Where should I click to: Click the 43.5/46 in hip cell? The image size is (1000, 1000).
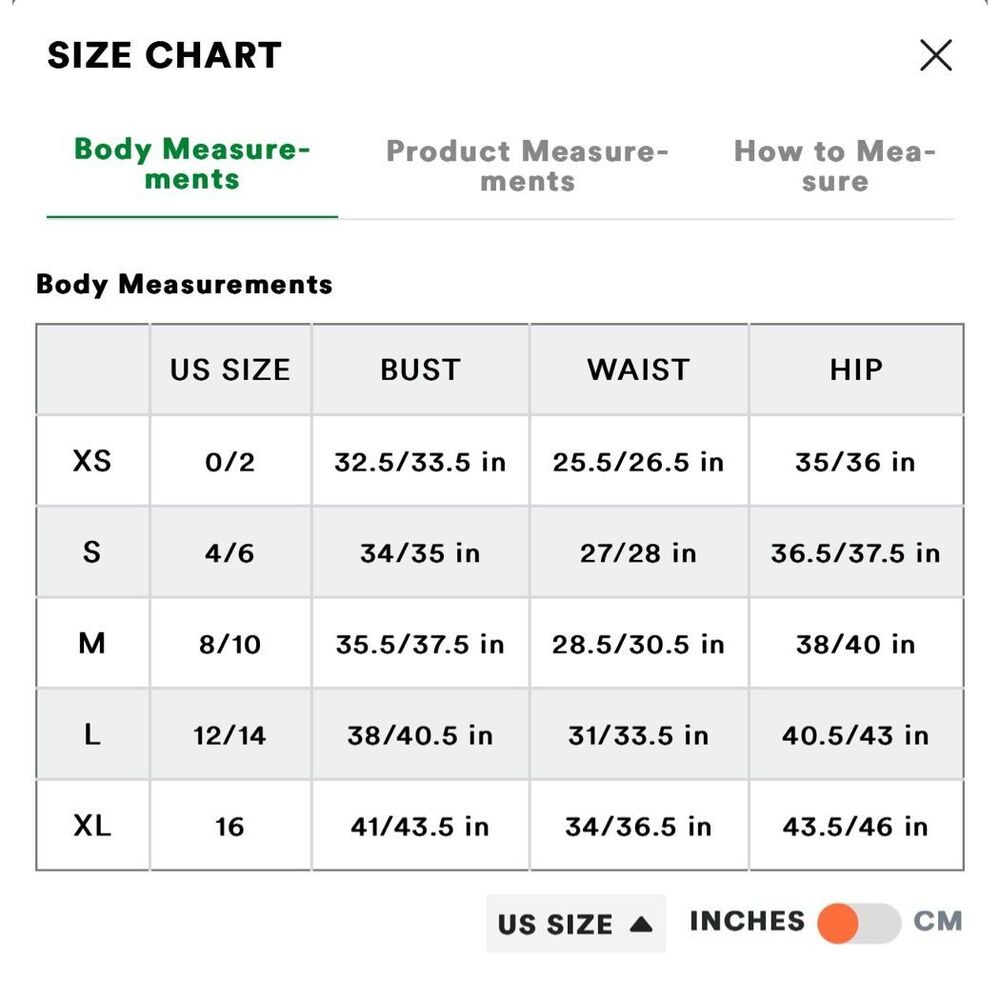click(856, 827)
